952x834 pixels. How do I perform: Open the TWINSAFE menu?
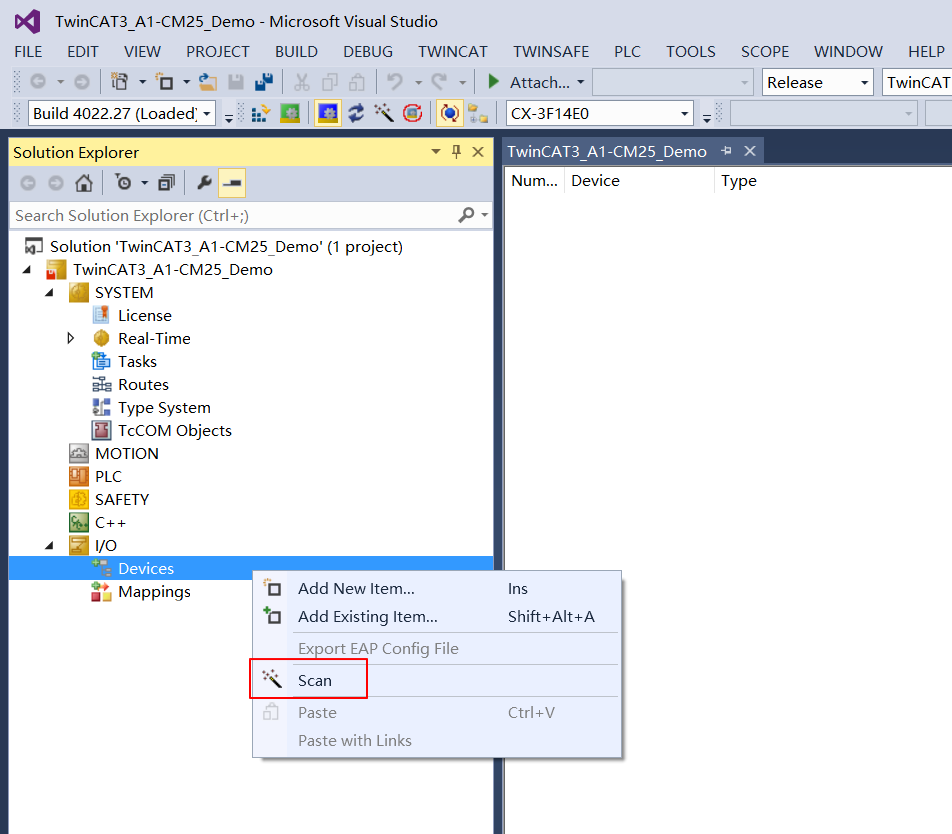pyautogui.click(x=551, y=52)
